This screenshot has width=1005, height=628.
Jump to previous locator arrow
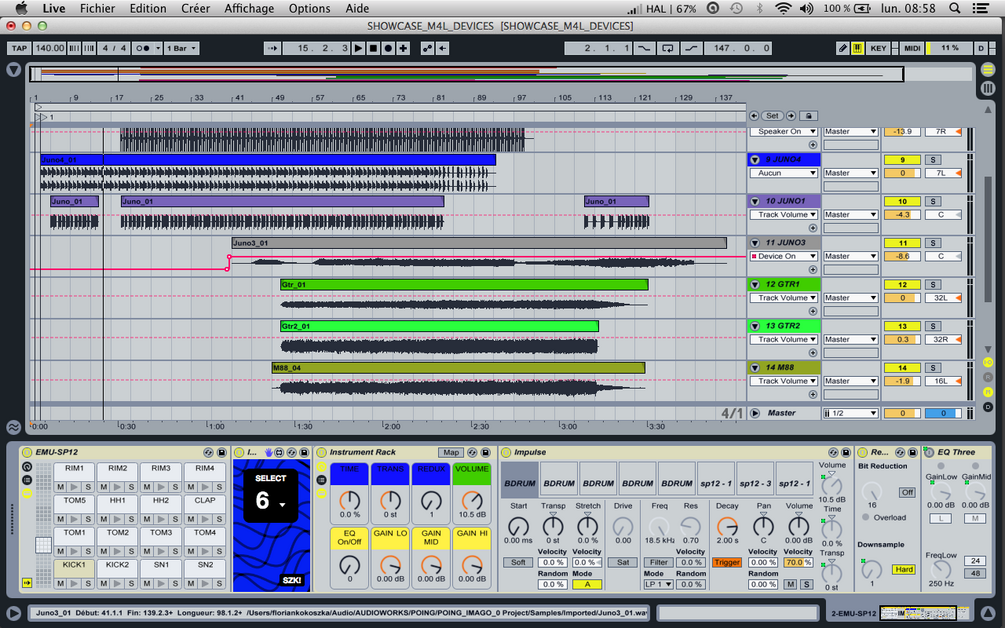coord(754,116)
